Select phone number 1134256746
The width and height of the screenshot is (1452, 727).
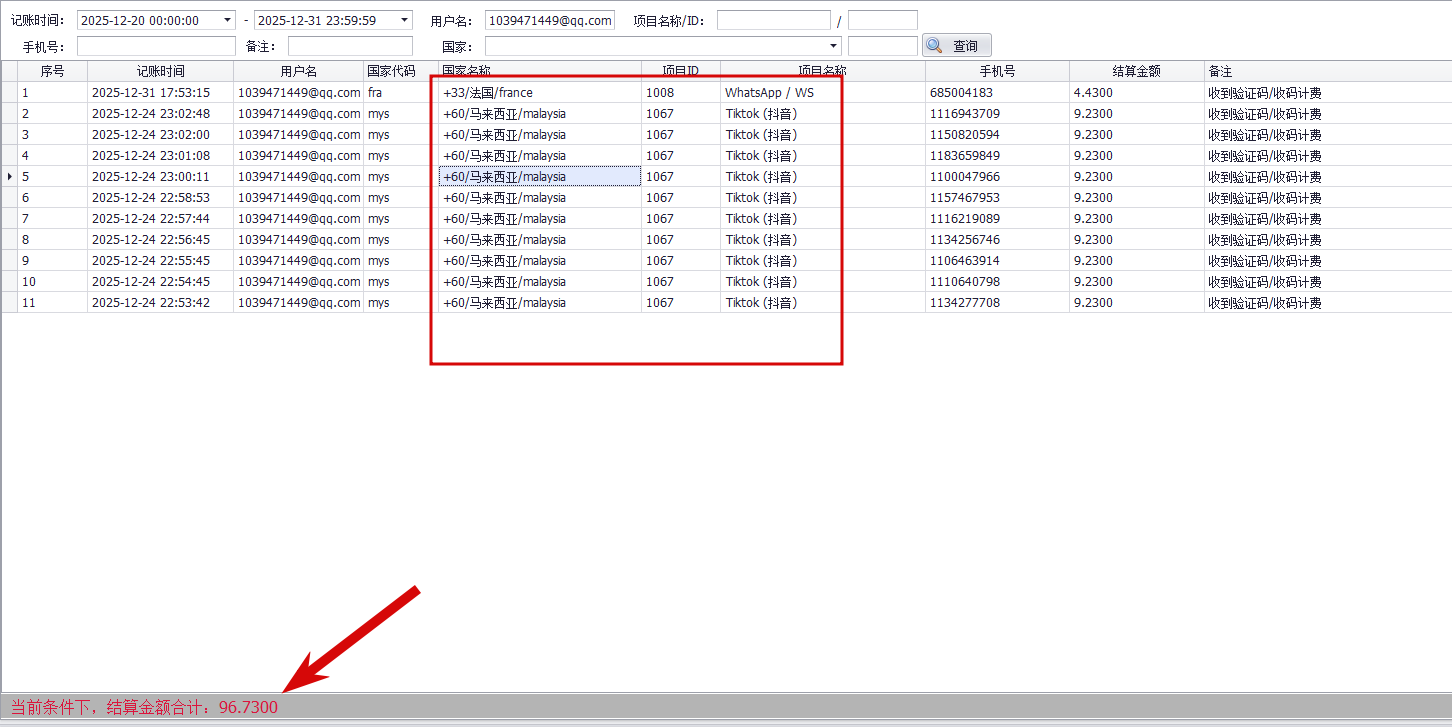click(997, 239)
